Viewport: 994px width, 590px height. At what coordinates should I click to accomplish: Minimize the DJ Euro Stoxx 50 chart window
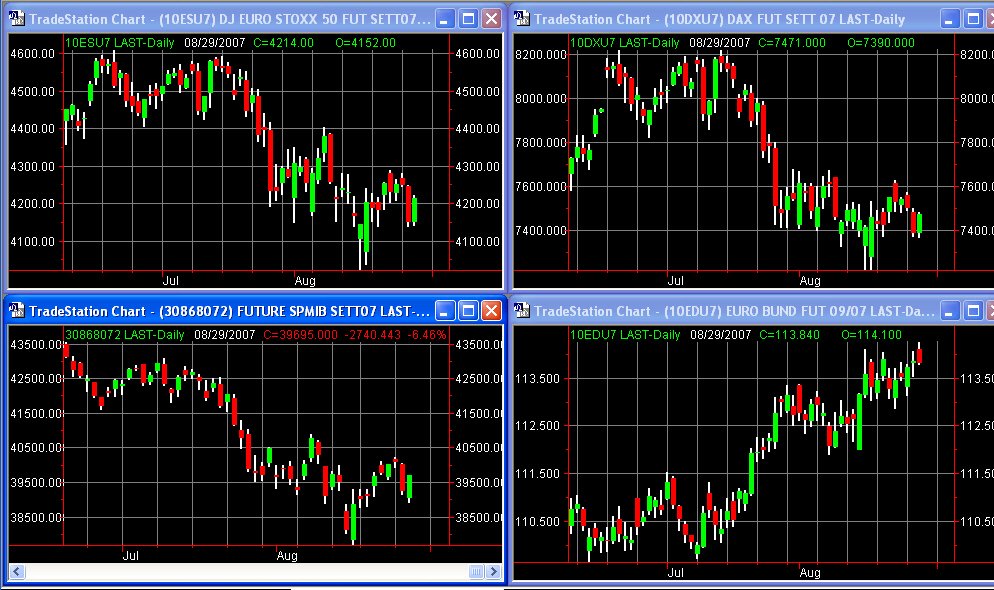click(445, 18)
